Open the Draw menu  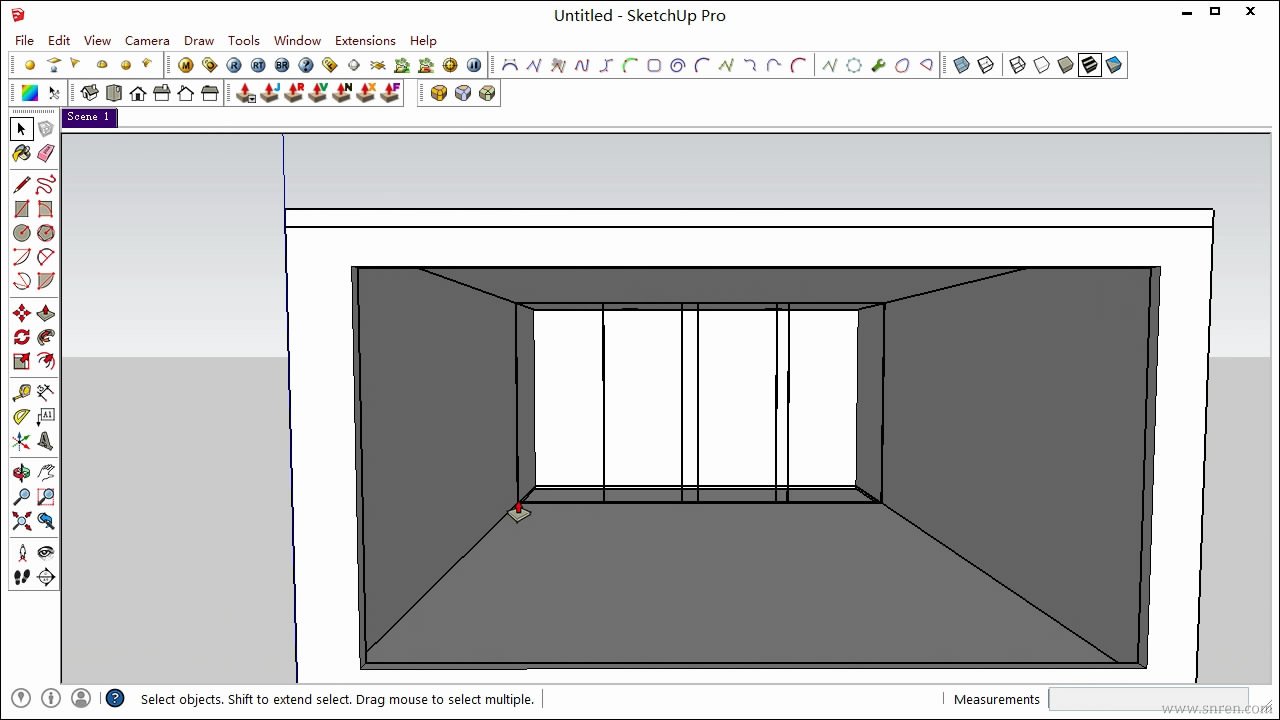[x=199, y=40]
